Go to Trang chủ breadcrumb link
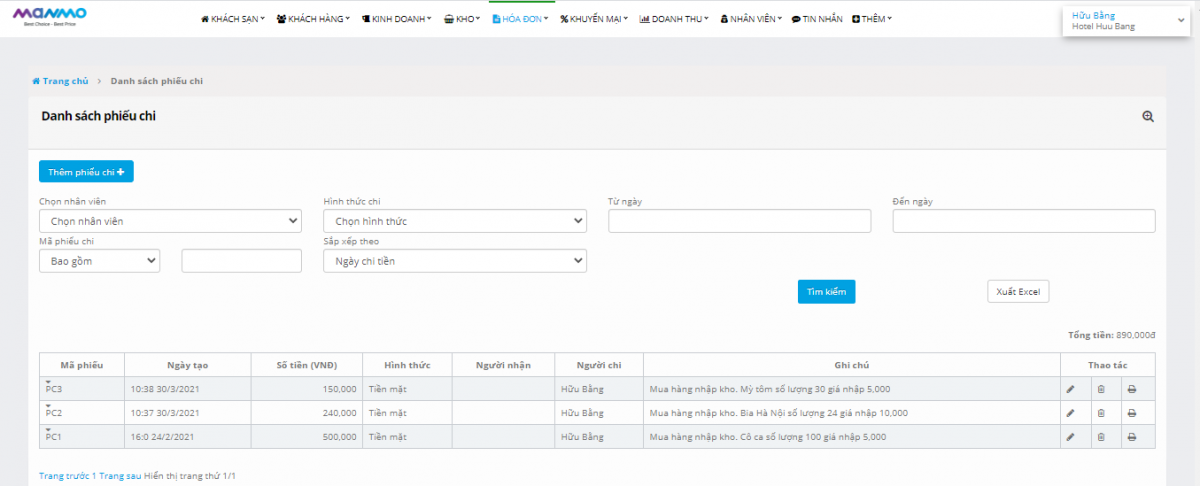Viewport: 1200px width, 486px height. point(60,81)
